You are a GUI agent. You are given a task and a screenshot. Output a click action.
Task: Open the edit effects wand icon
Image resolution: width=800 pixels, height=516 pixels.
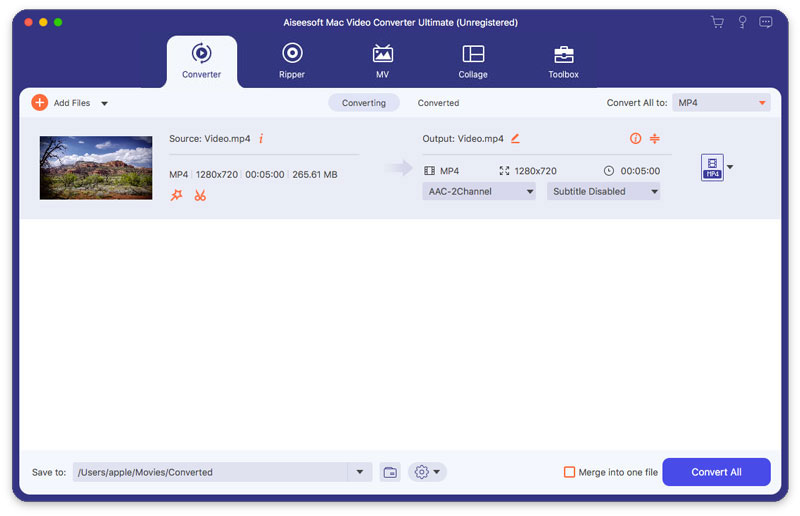(x=177, y=195)
